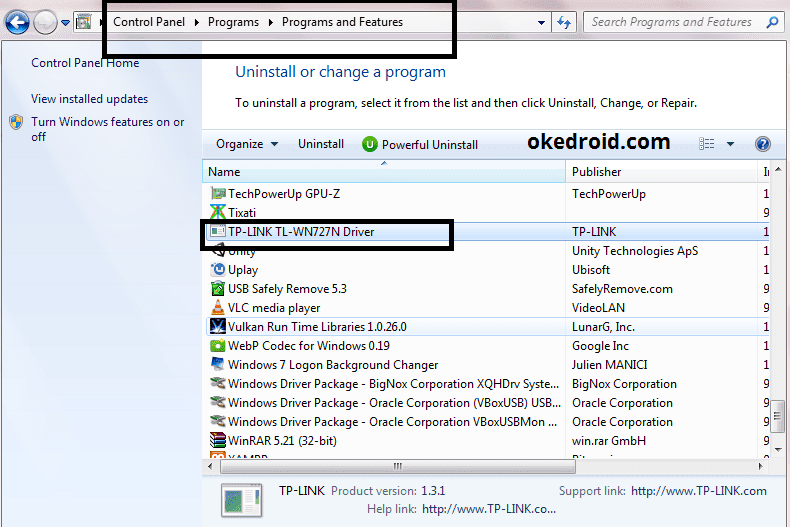This screenshot has width=790, height=527.
Task: Sort the list by Name column
Action: coord(384,172)
